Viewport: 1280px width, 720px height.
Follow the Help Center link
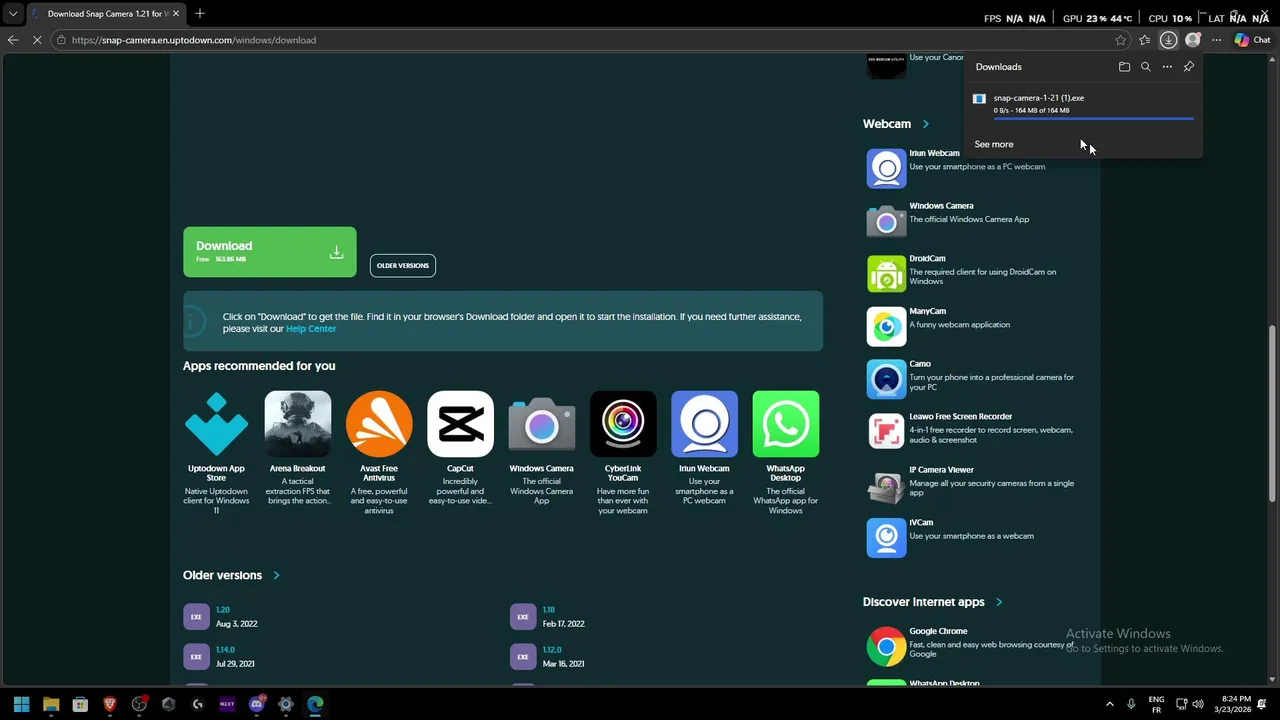click(x=311, y=329)
